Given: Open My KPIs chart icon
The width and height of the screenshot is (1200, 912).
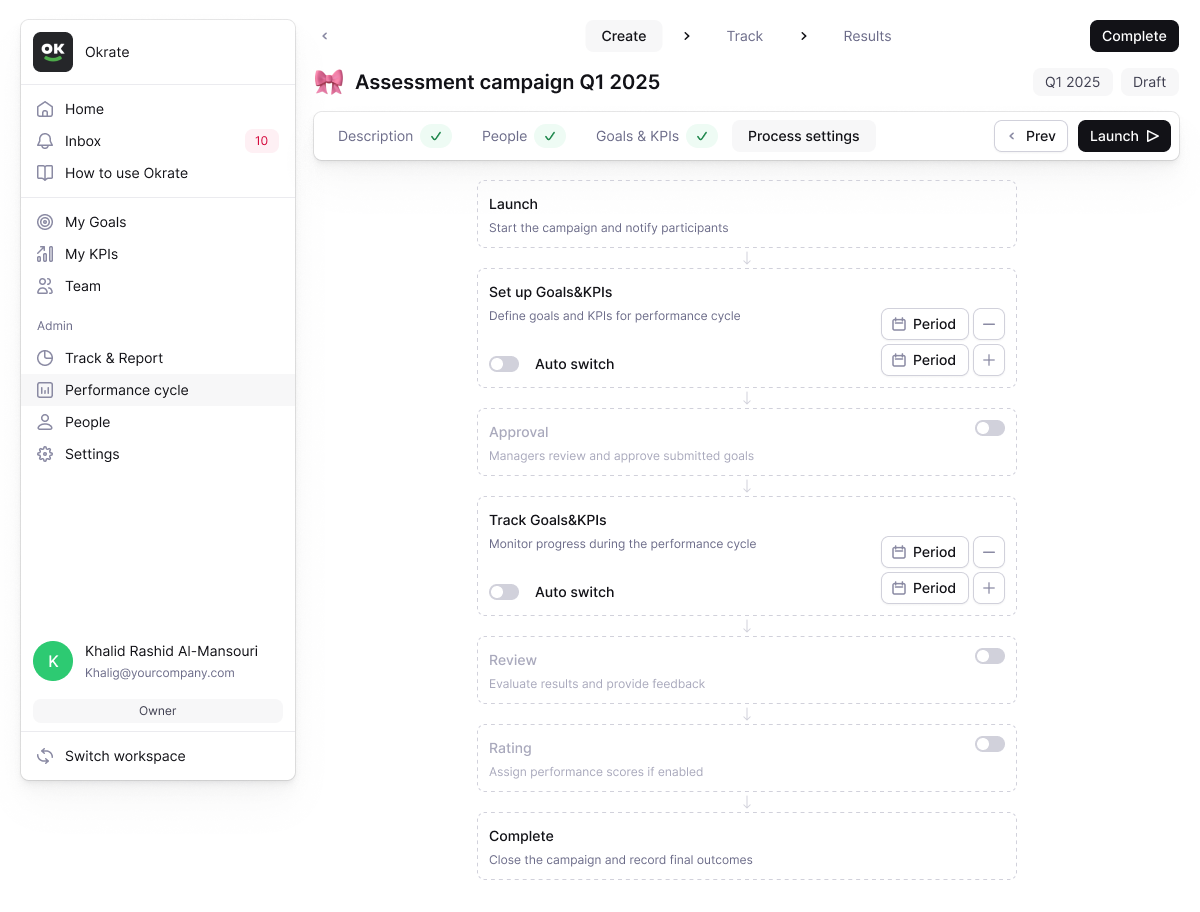Looking at the screenshot, I should coord(45,254).
